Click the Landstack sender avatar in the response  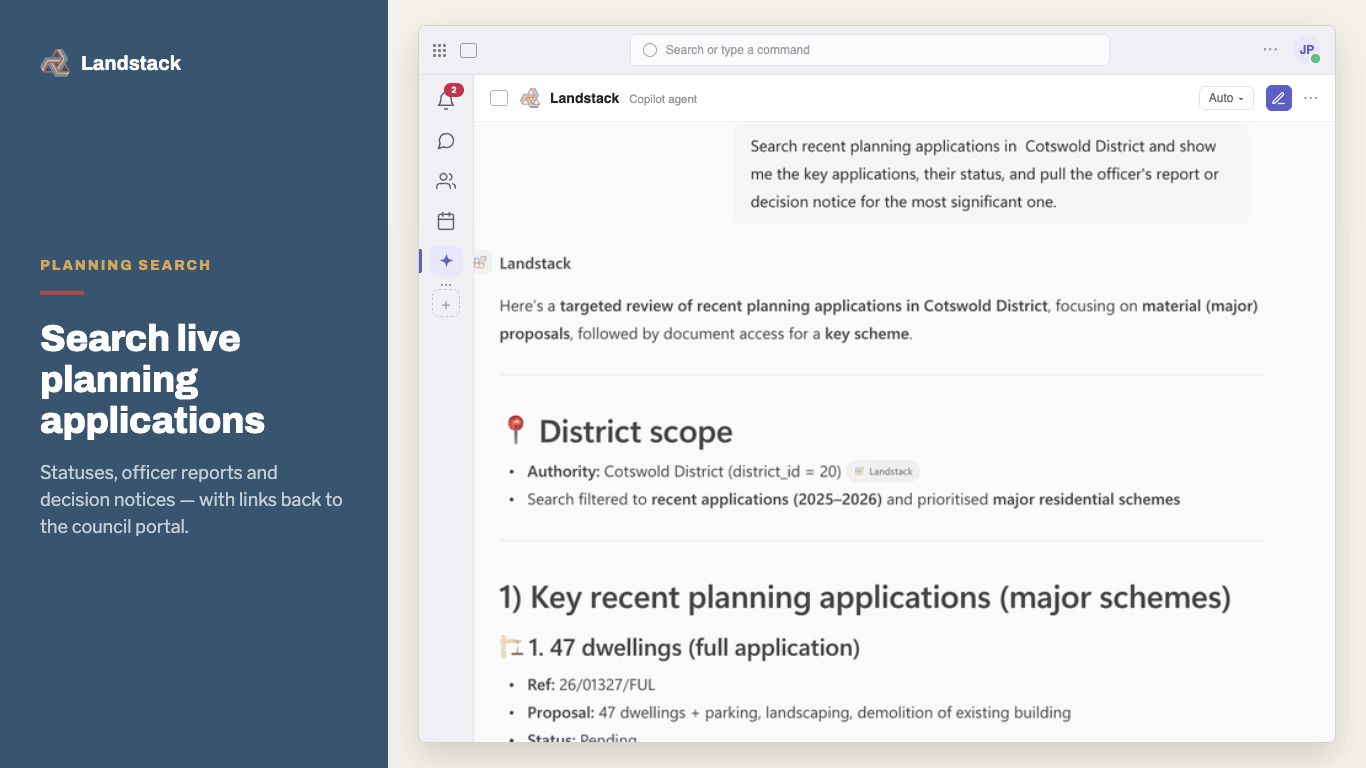pos(481,263)
